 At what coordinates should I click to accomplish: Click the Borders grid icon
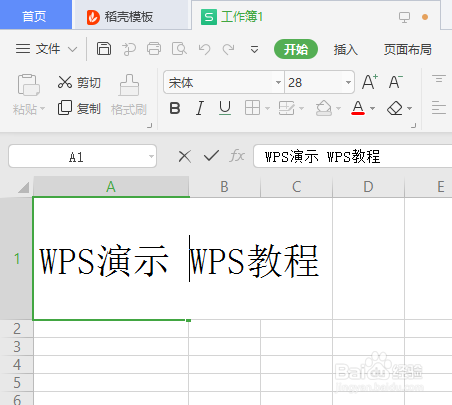[x=252, y=108]
